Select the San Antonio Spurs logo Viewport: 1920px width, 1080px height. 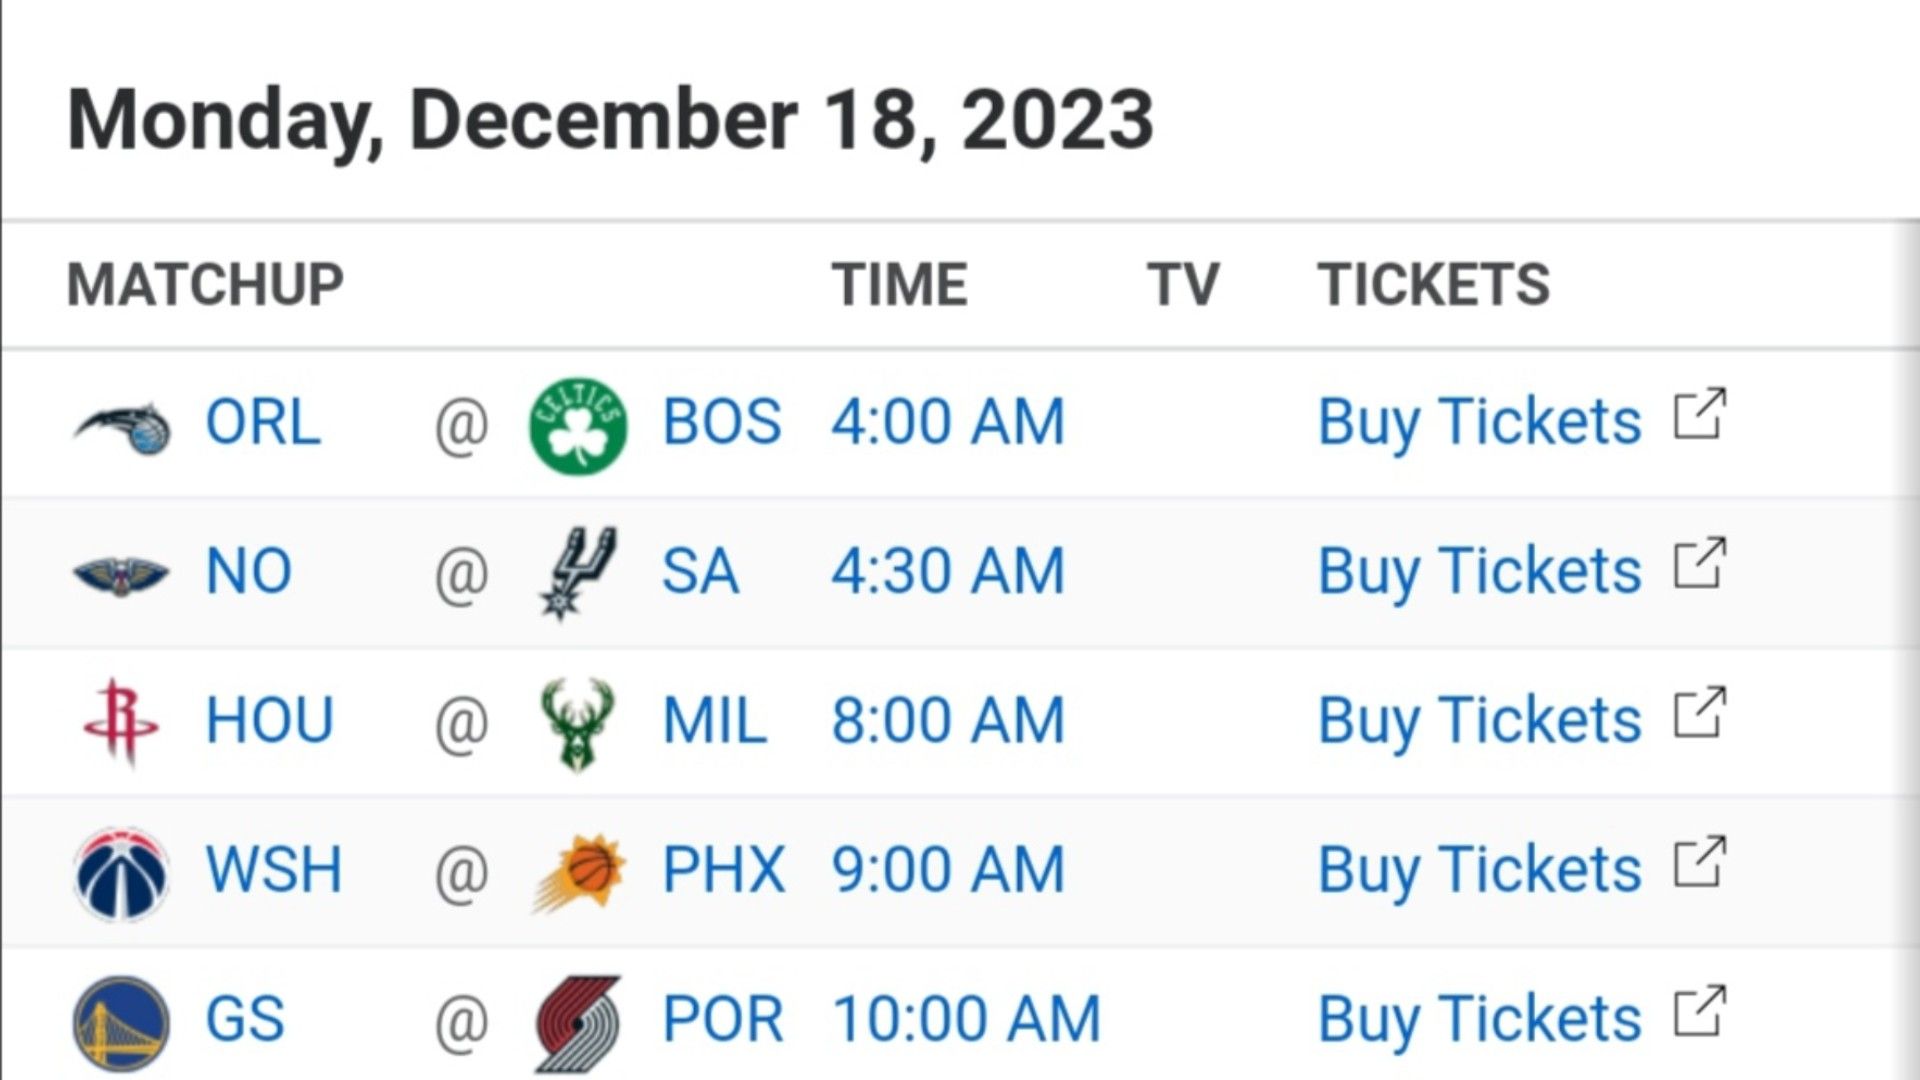pos(578,573)
